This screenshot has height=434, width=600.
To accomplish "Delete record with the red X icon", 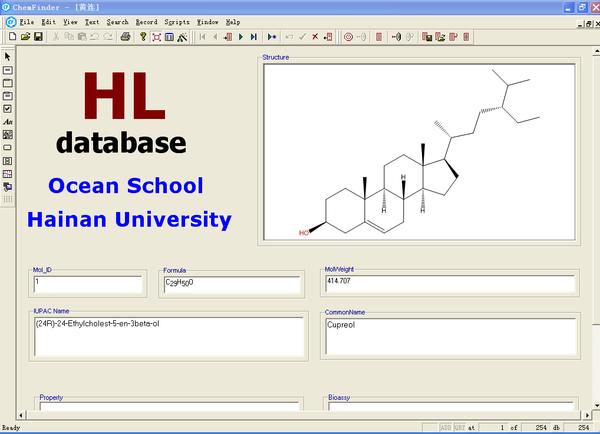I will (x=315, y=37).
